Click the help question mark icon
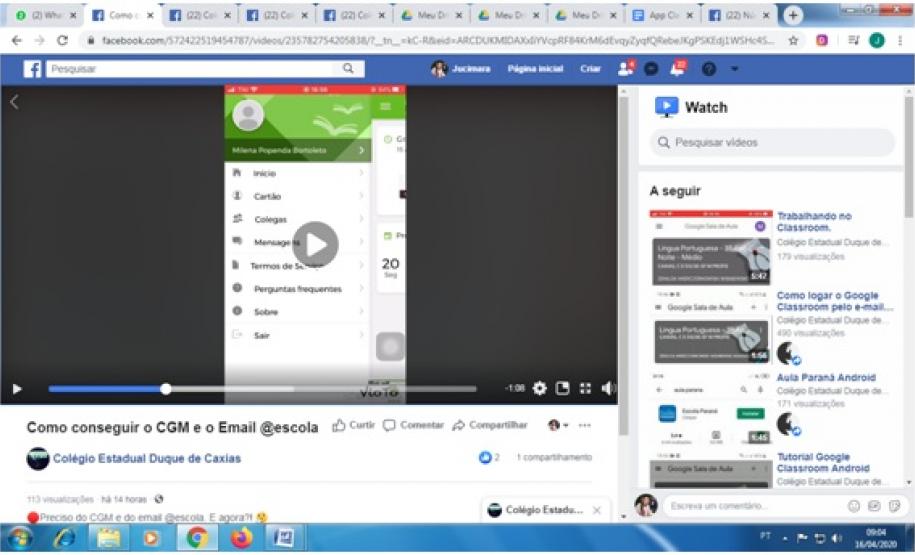The width and height of the screenshot is (915, 555). (x=708, y=69)
